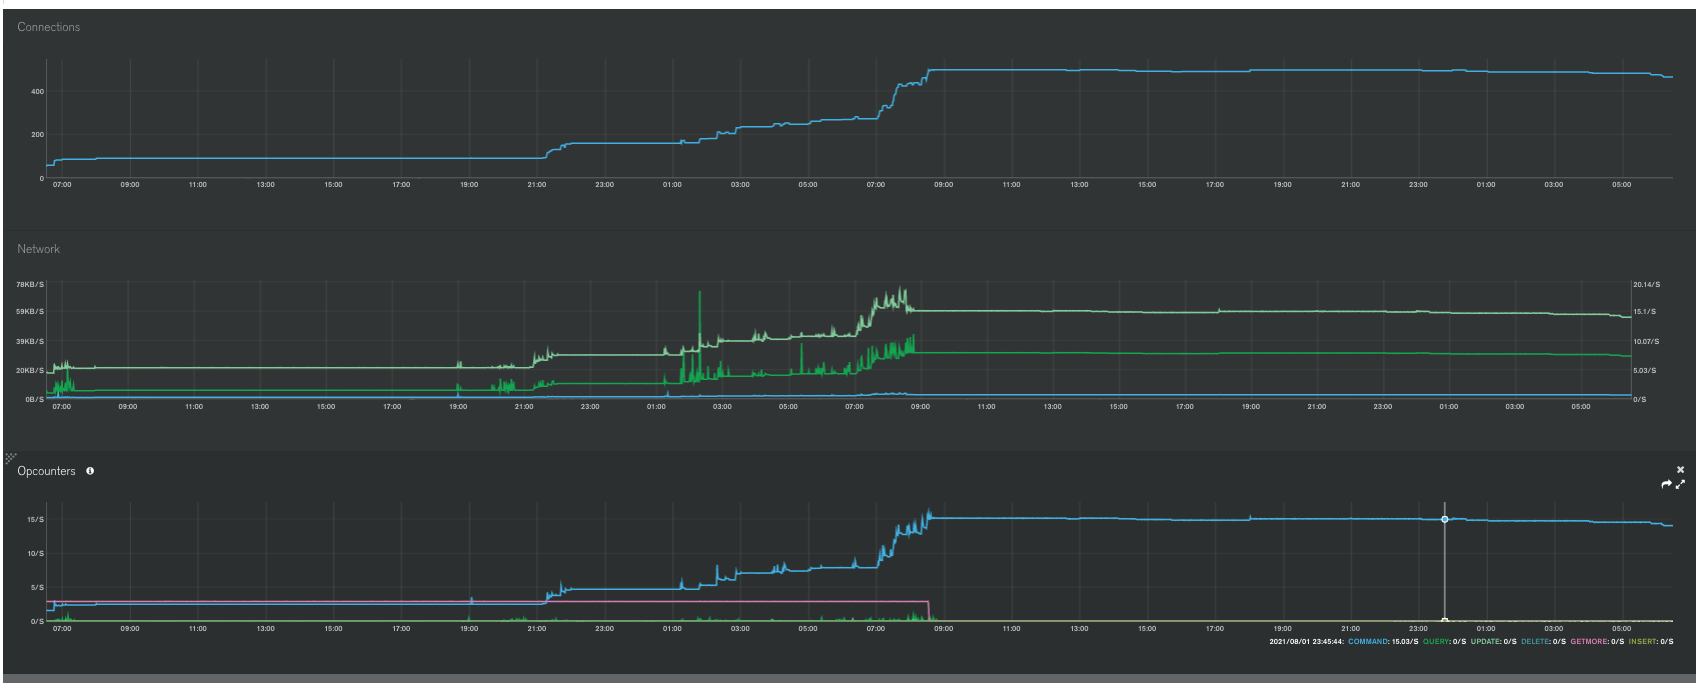Click the tallest green spike in Network chart
Viewport: 1701px width, 683px height.
point(699,295)
